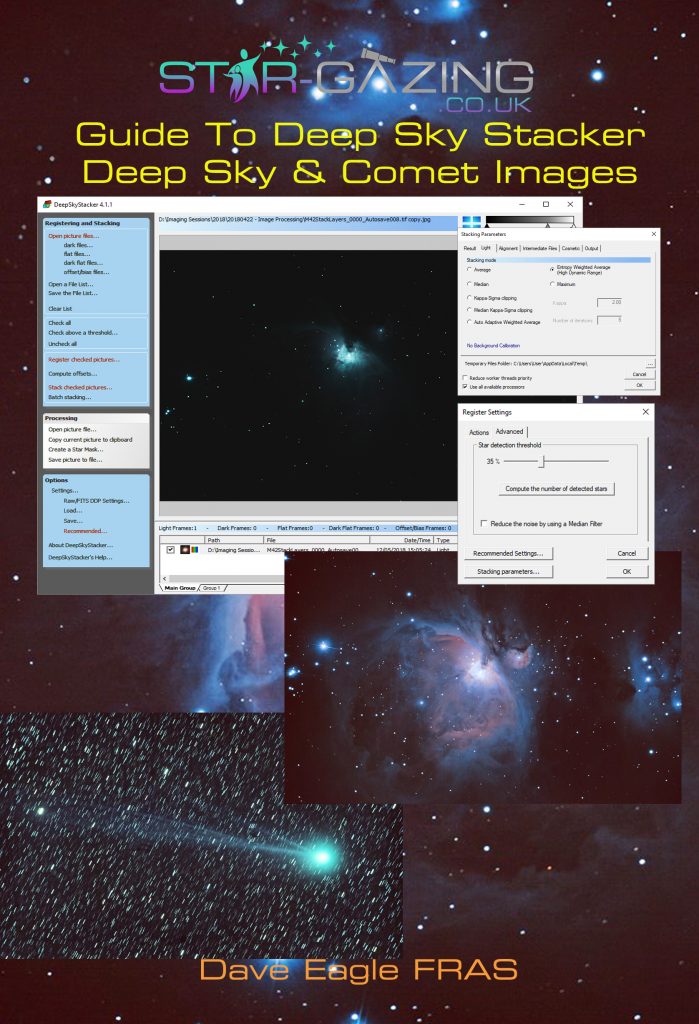Click the file list horizontal scrollbar left arrow
The height and width of the screenshot is (1024, 699).
(x=165, y=579)
